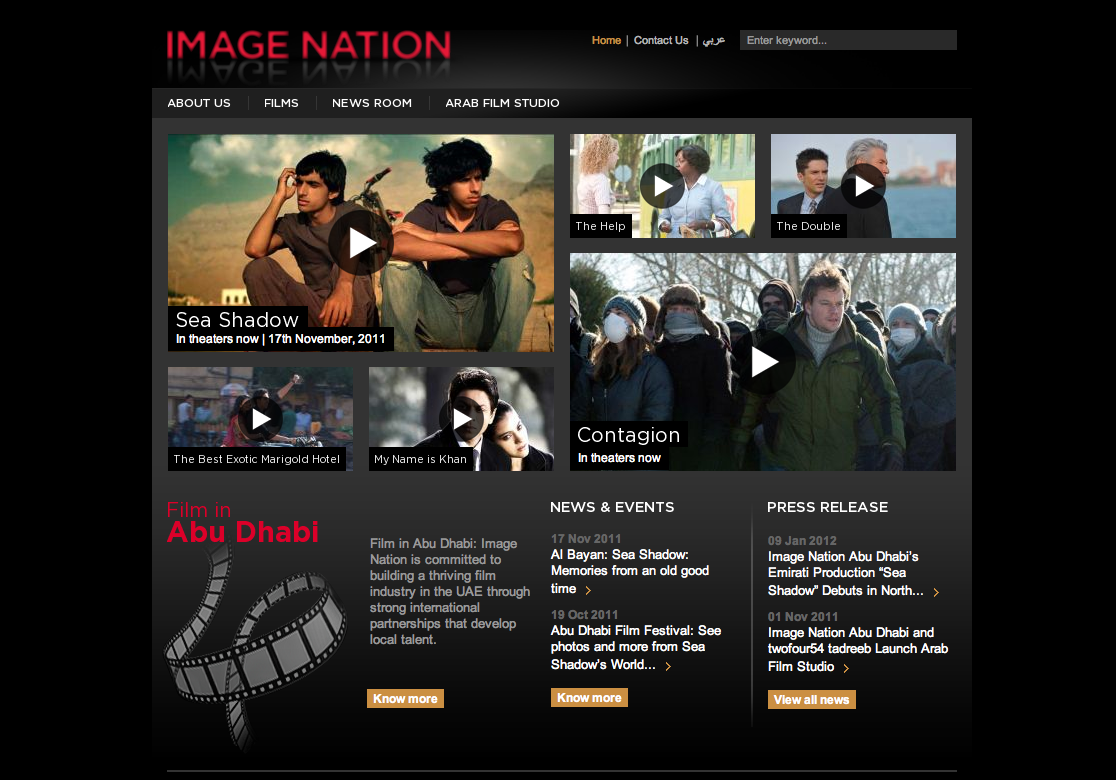
Task: Click the View all news button
Action: click(811, 700)
